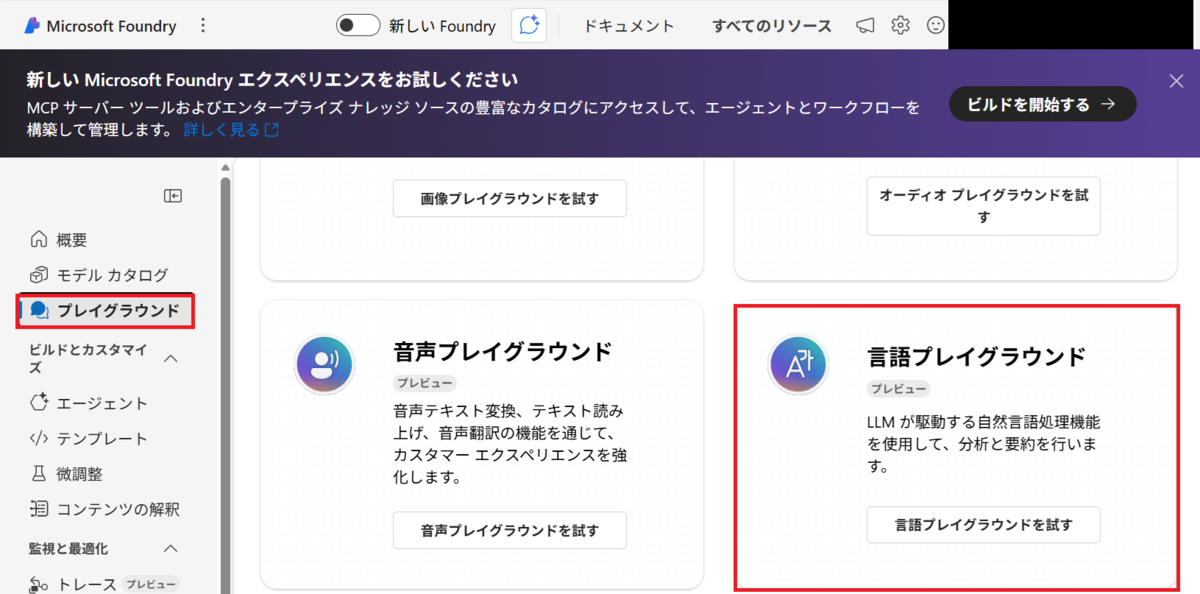Open テンプレート in the sidebar
Image resolution: width=1200 pixels, height=594 pixels.
pyautogui.click(x=102, y=439)
